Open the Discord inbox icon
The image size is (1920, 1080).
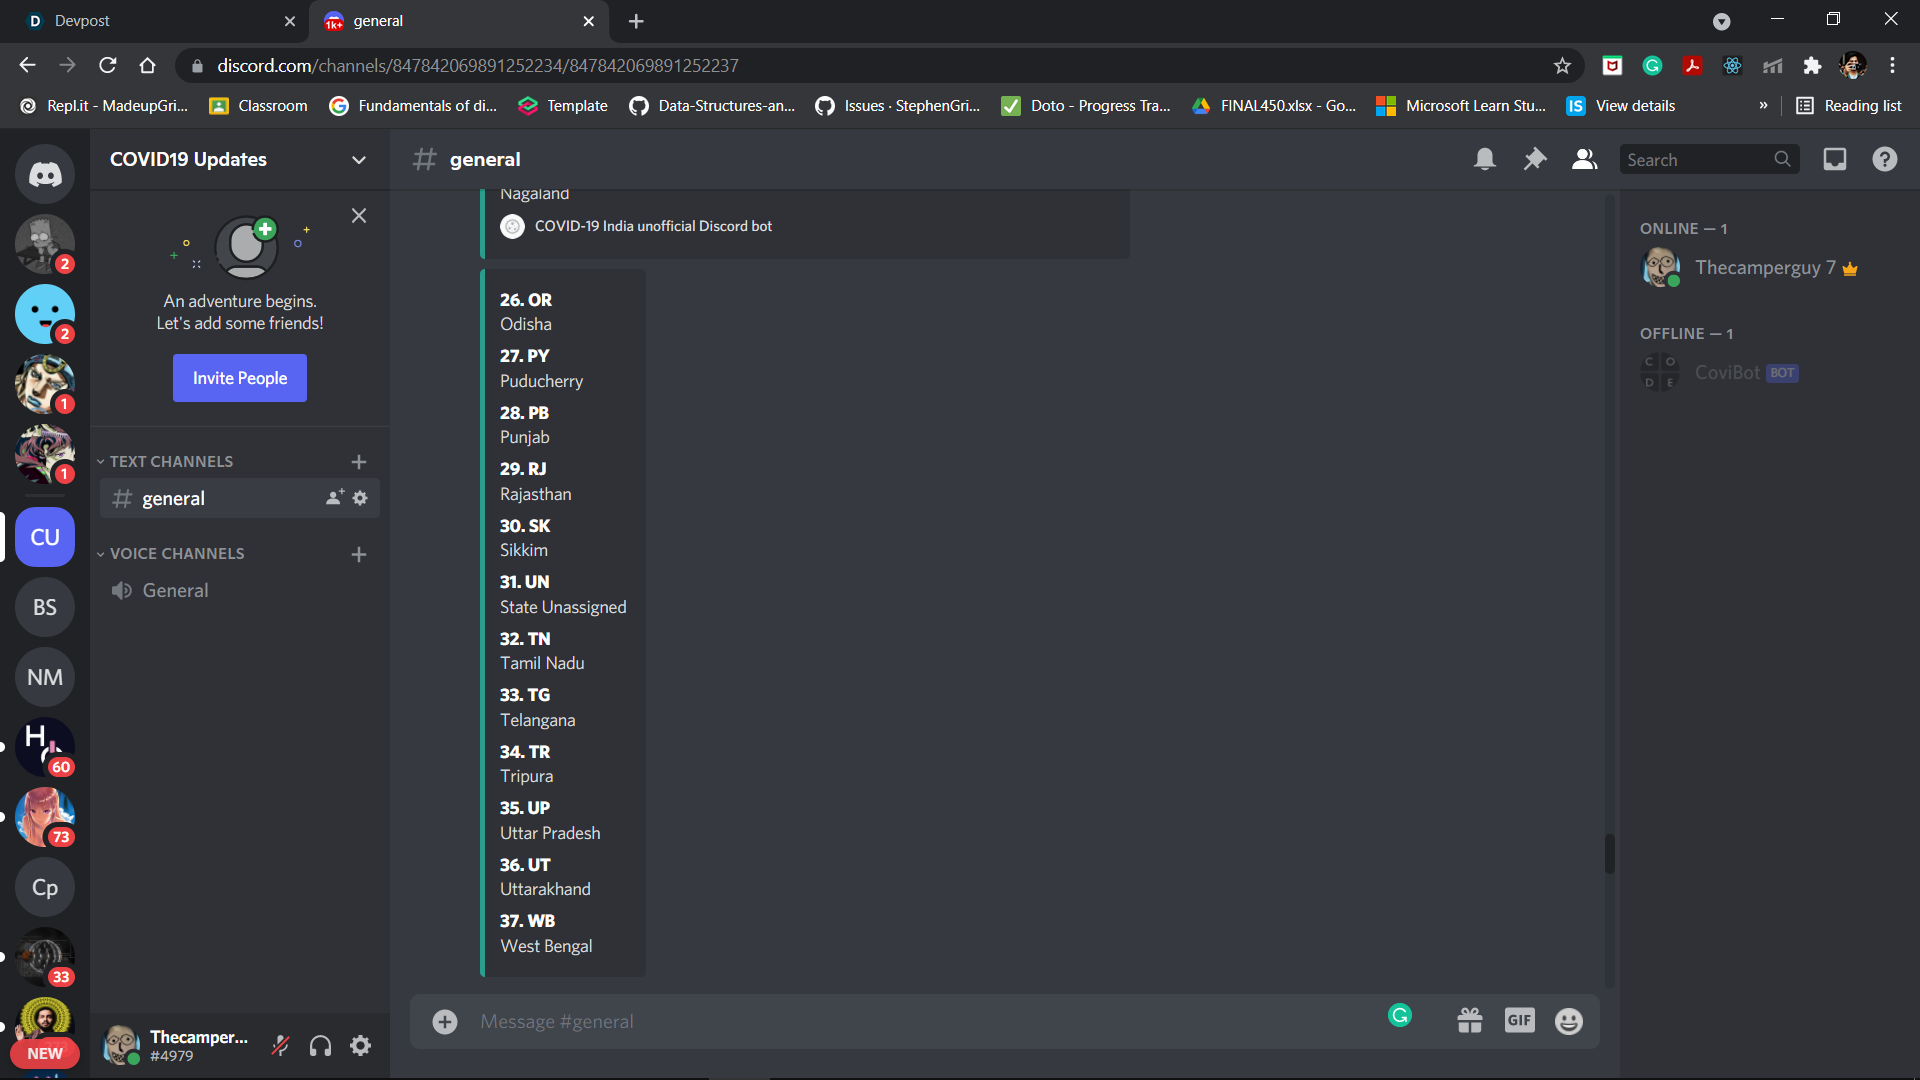pos(1834,159)
